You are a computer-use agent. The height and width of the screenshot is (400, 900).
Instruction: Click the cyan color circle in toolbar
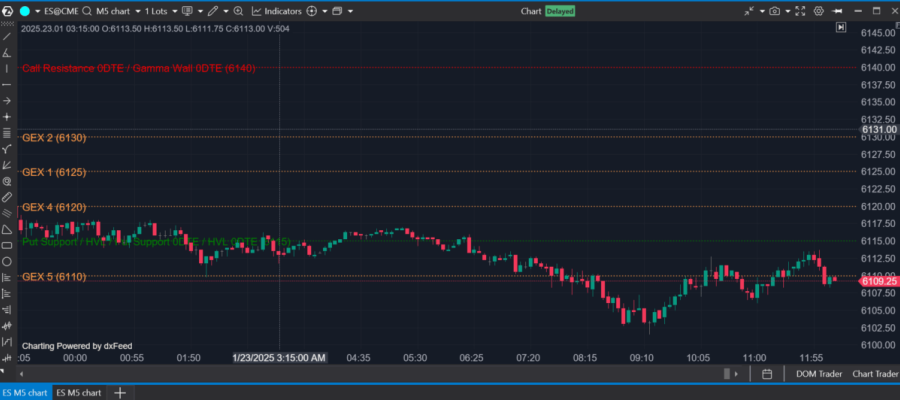pos(25,11)
